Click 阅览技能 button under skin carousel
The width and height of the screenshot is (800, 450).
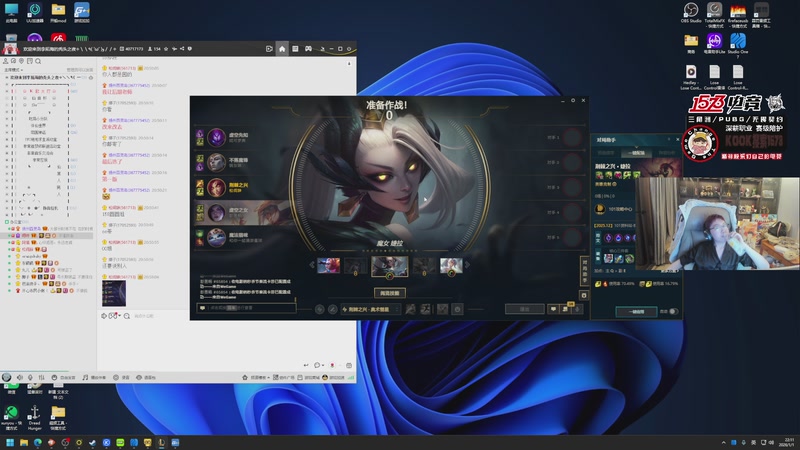[390, 293]
